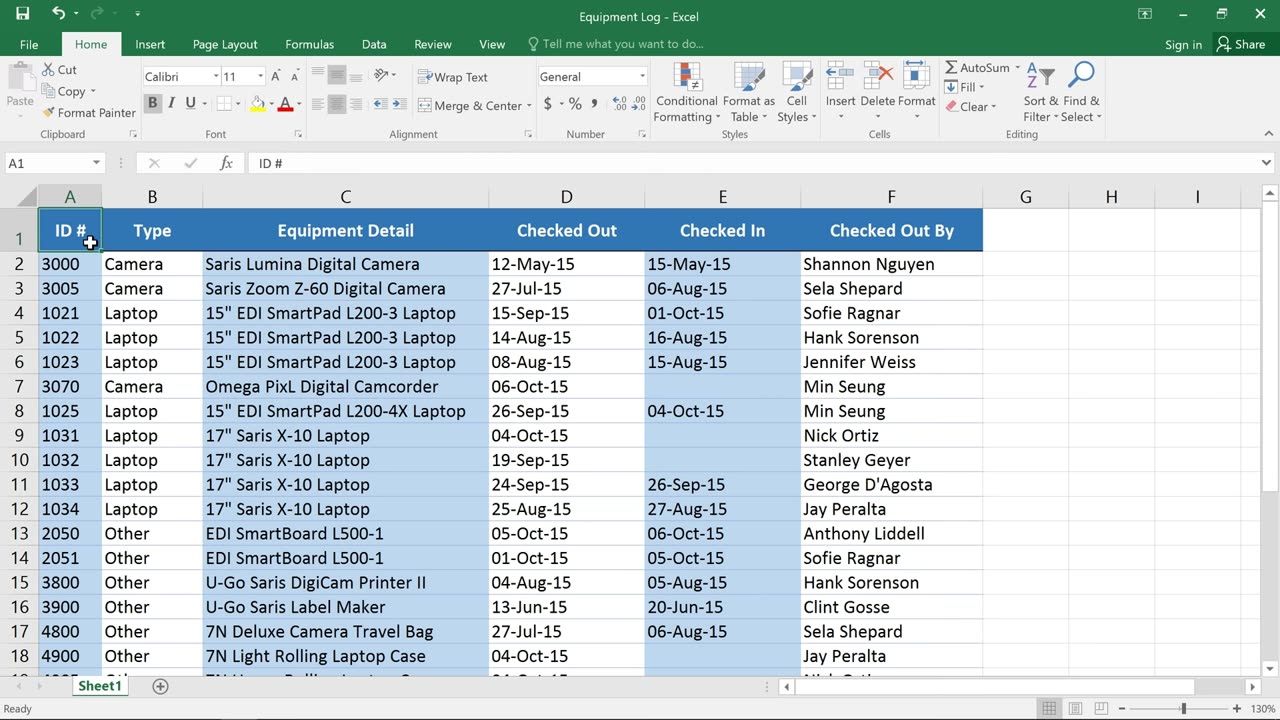Toggle Center horizontal alignment
This screenshot has height=720, width=1280.
[x=337, y=104]
